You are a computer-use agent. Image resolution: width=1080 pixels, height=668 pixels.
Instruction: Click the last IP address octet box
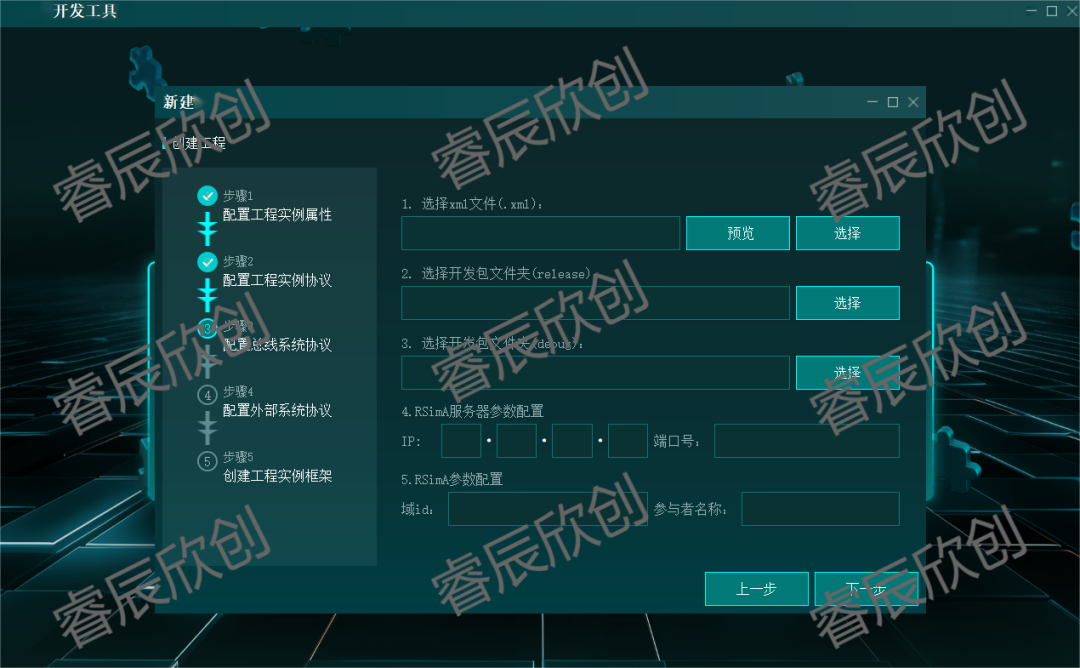coord(628,441)
